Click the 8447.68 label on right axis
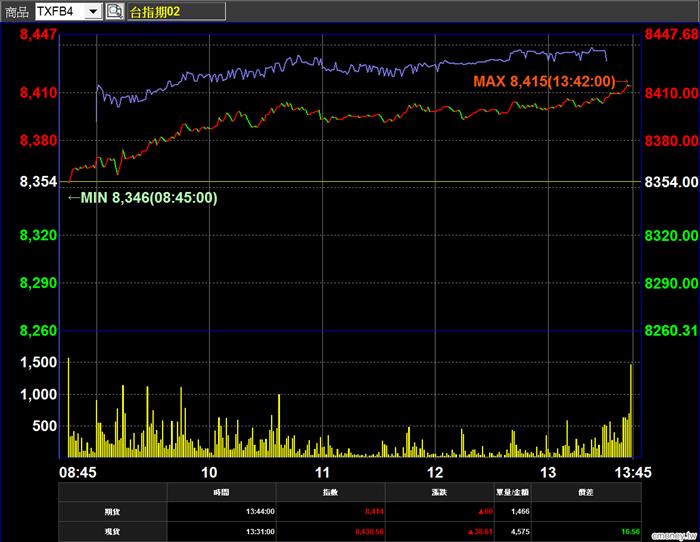700x542 pixels. coord(671,34)
